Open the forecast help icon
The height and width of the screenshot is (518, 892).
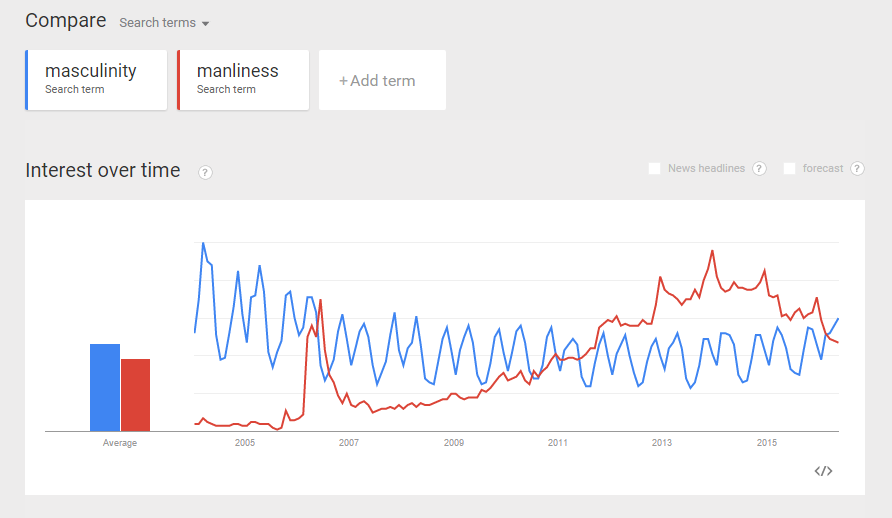point(857,169)
